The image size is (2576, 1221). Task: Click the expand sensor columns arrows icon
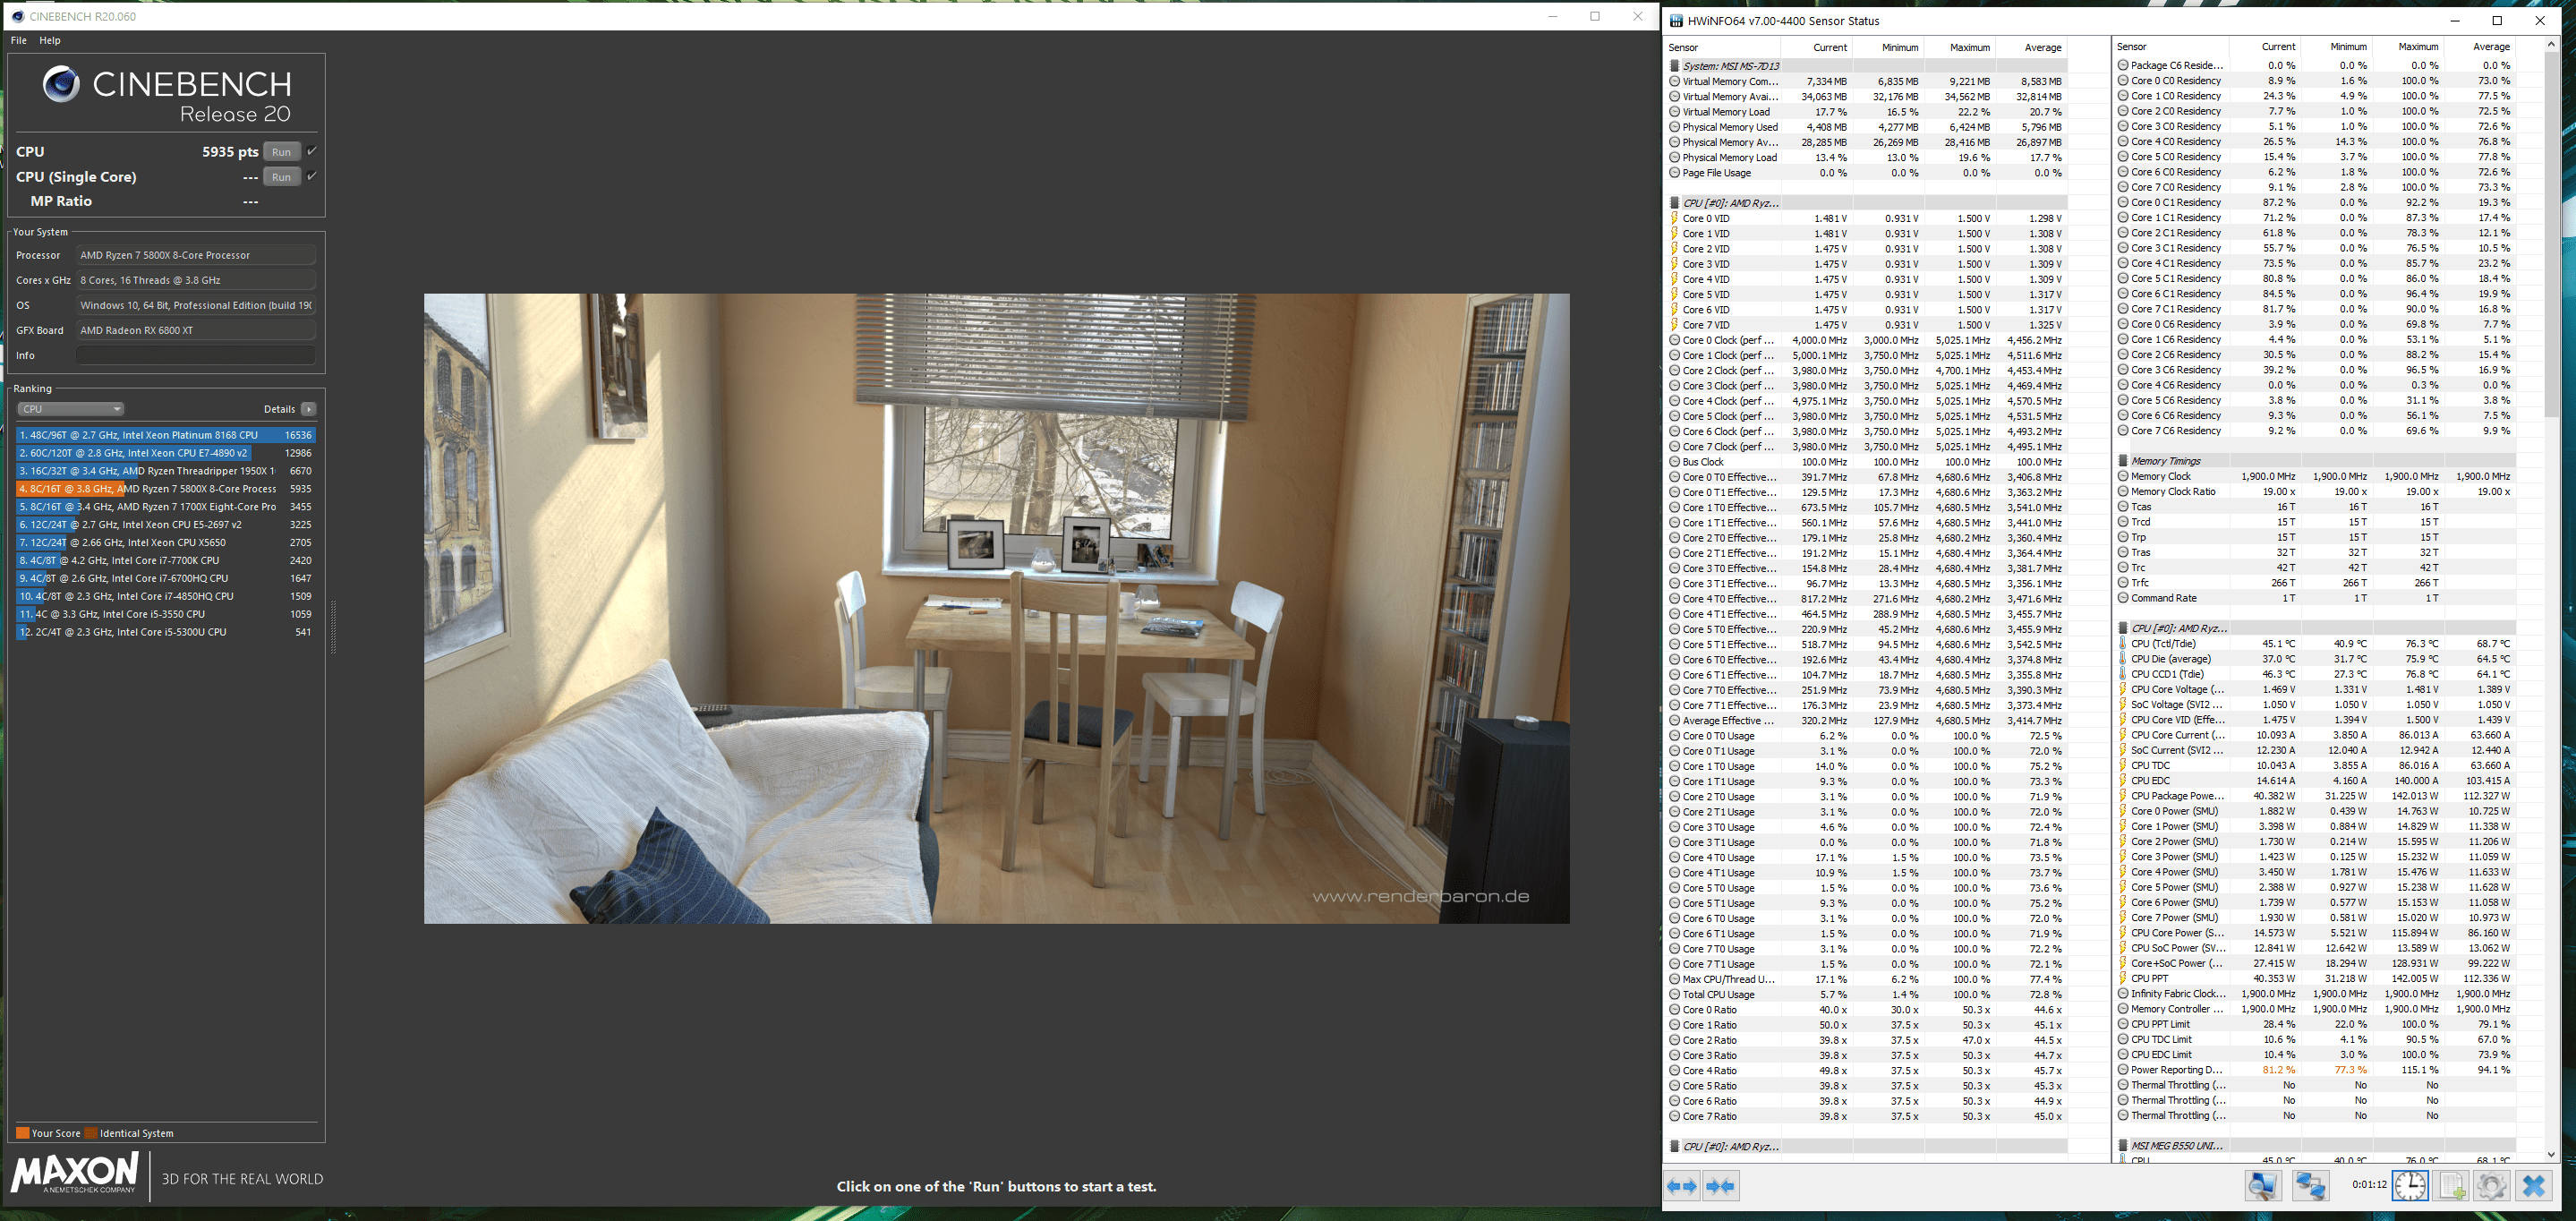tap(1682, 1186)
